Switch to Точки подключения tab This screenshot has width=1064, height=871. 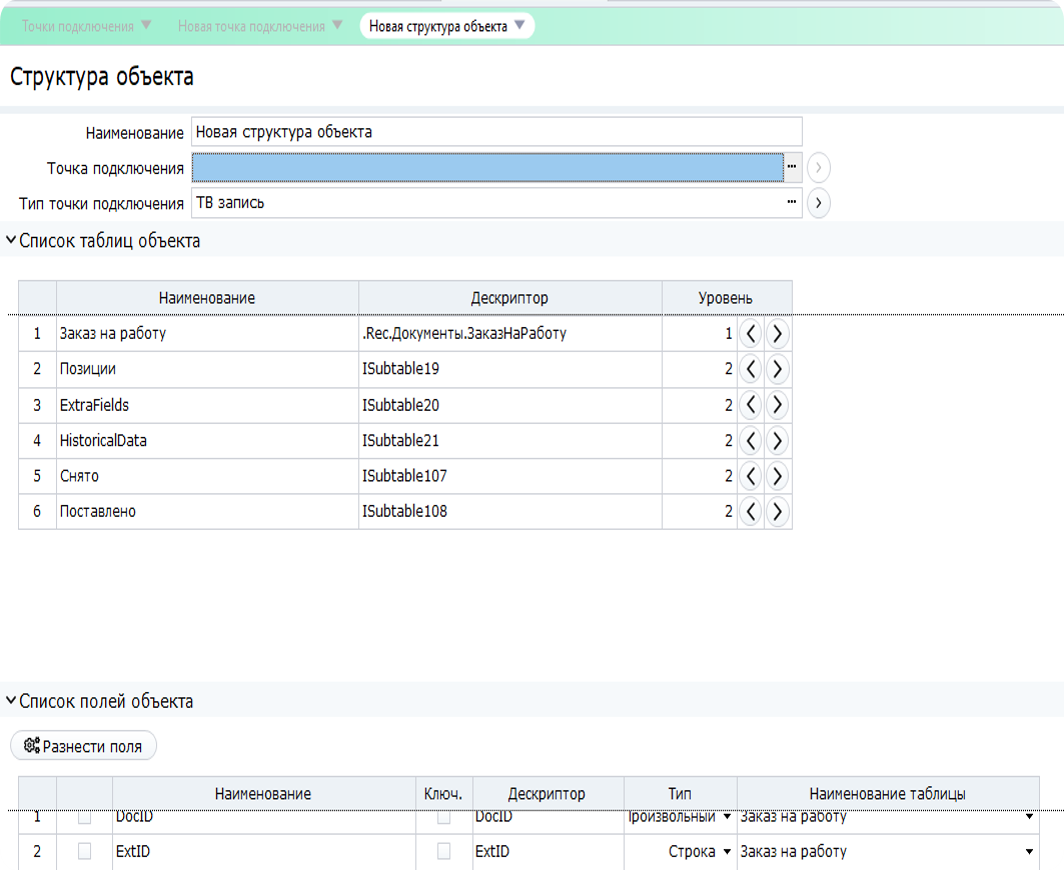78,26
